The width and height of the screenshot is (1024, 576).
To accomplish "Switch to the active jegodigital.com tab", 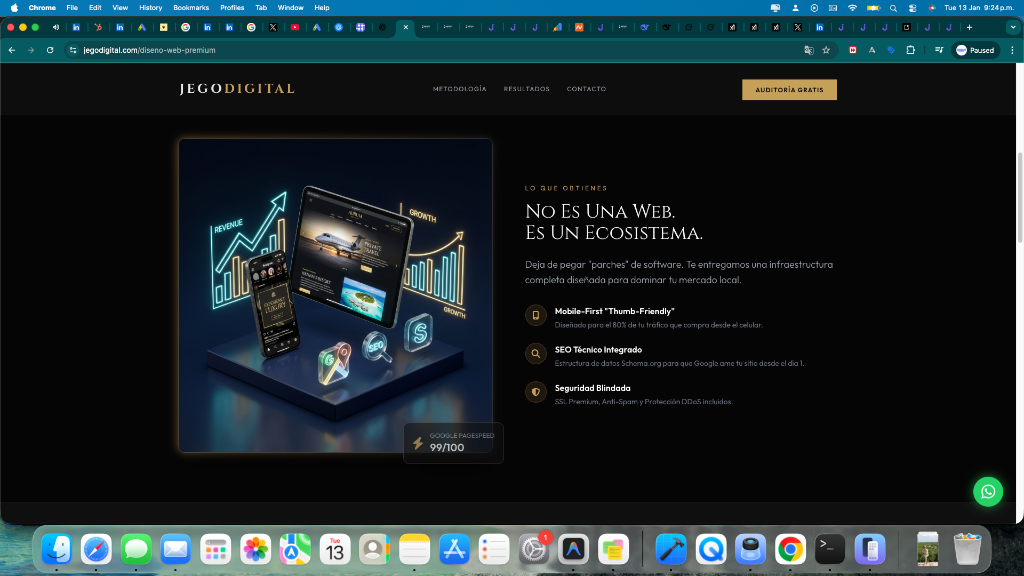I will 404,29.
